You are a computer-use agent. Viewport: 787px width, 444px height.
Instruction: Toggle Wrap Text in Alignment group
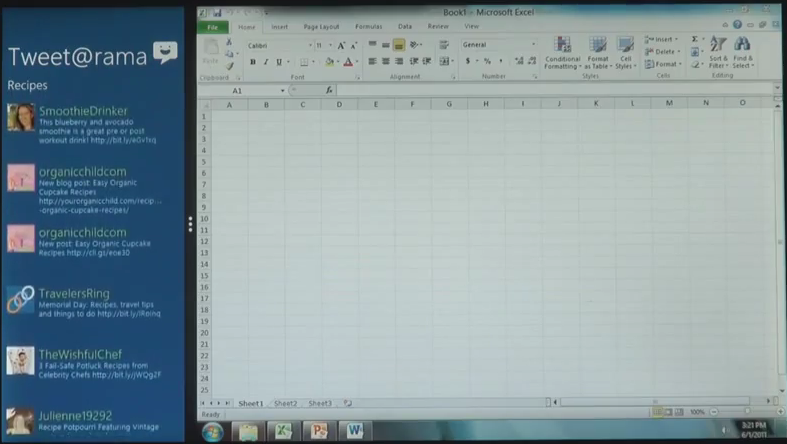click(x=444, y=45)
